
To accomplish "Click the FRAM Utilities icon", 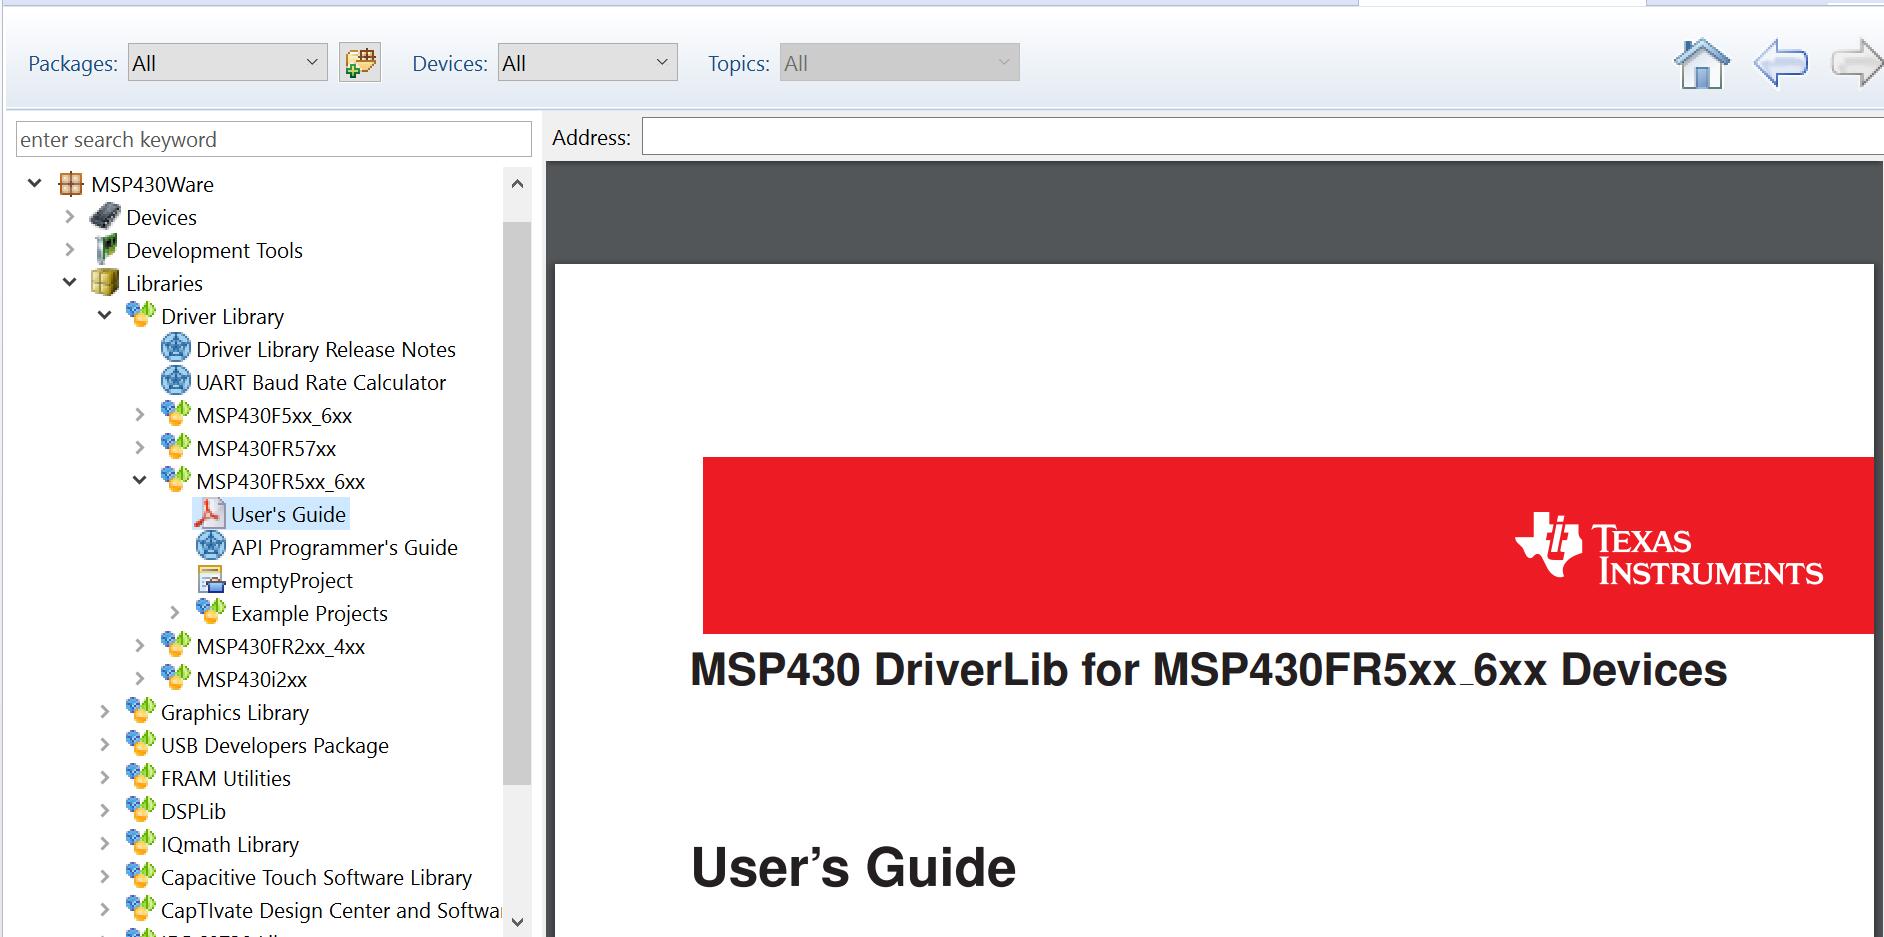I will pos(141,777).
